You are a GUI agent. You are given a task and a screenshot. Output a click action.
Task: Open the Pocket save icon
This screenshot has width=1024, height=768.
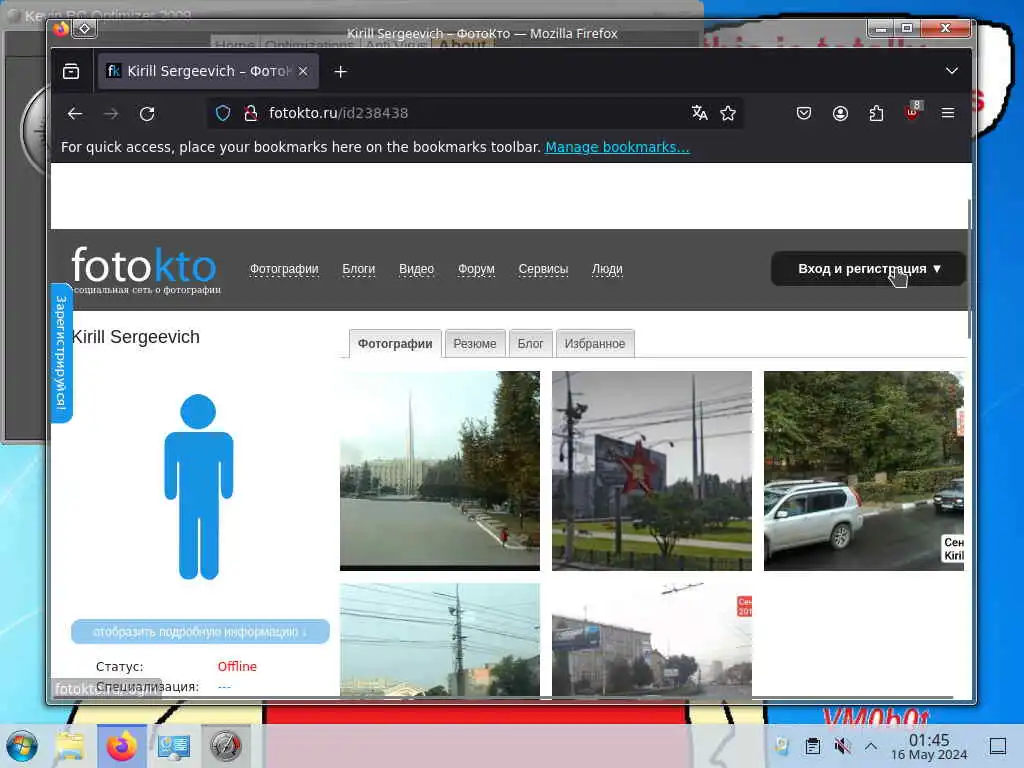click(804, 113)
